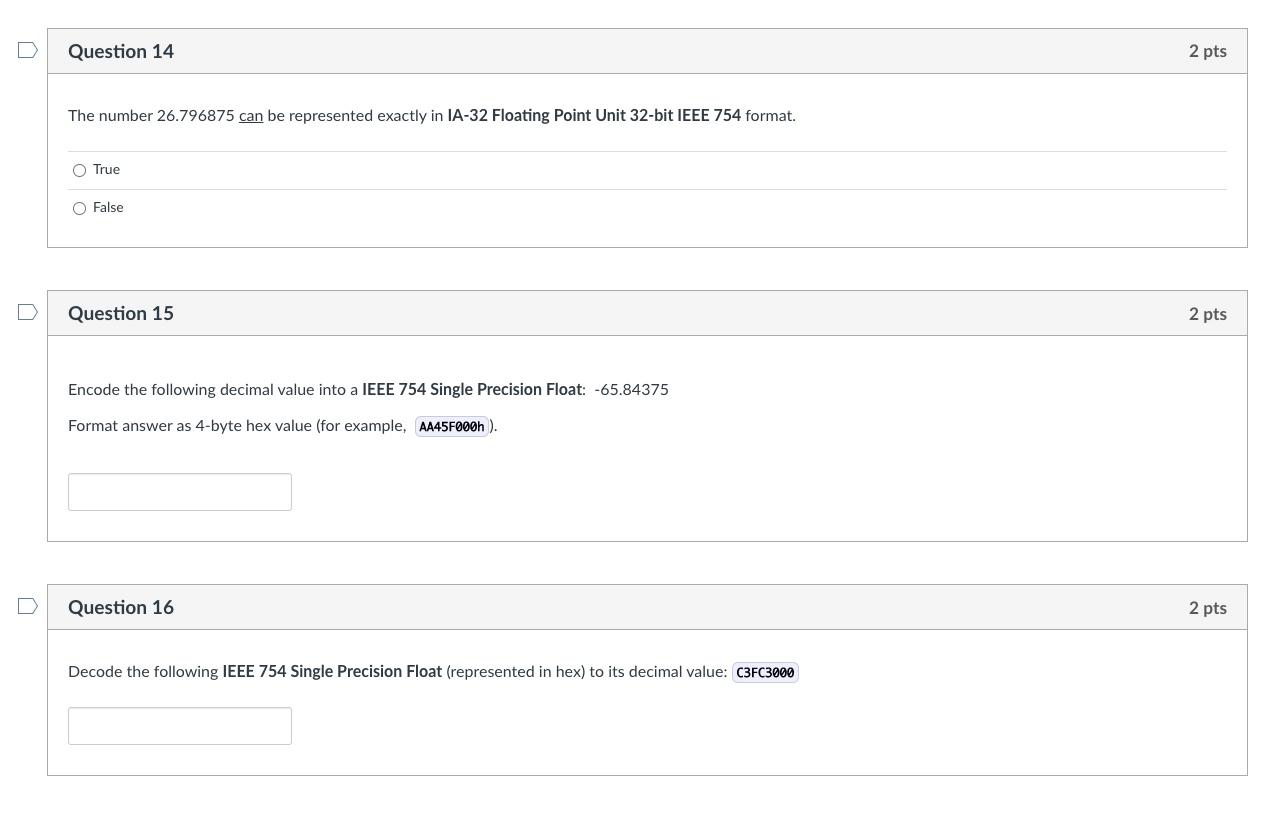Select the False radio button
This screenshot has height=834, width=1287.
pos(79,208)
